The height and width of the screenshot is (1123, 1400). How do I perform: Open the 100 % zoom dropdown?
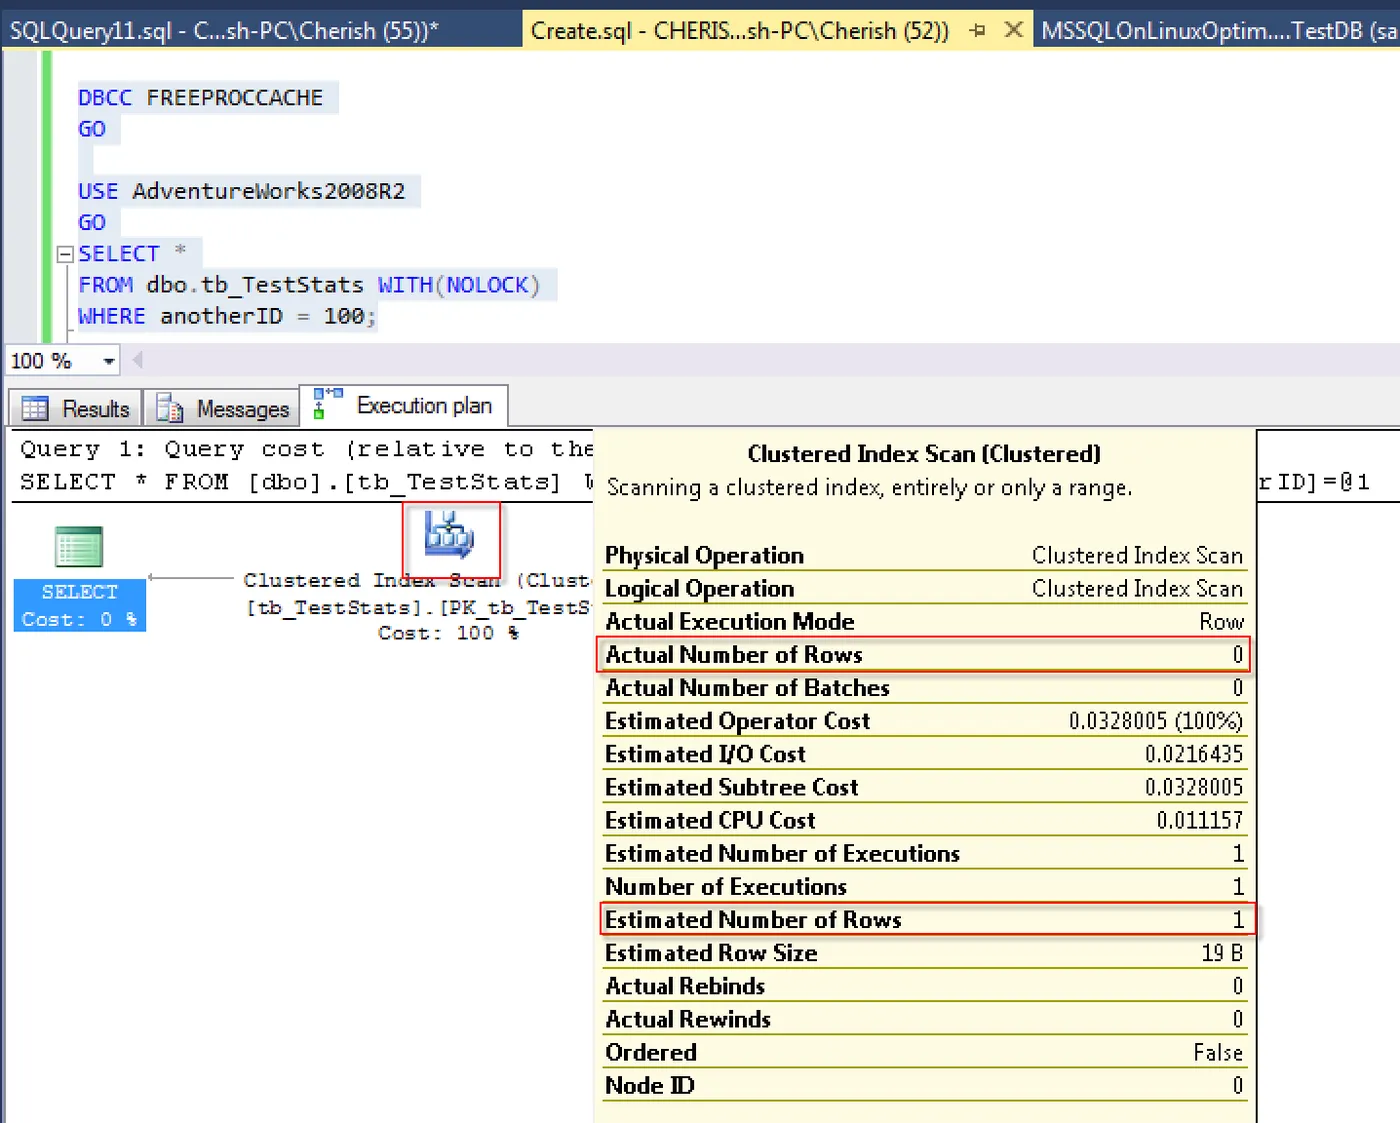pyautogui.click(x=108, y=361)
